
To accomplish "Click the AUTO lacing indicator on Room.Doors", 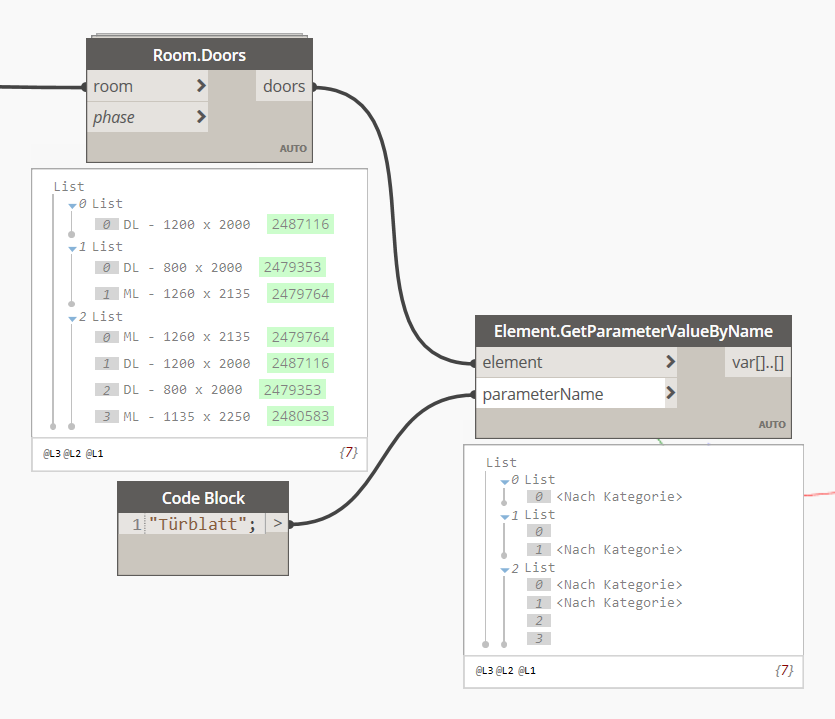I will click(293, 147).
